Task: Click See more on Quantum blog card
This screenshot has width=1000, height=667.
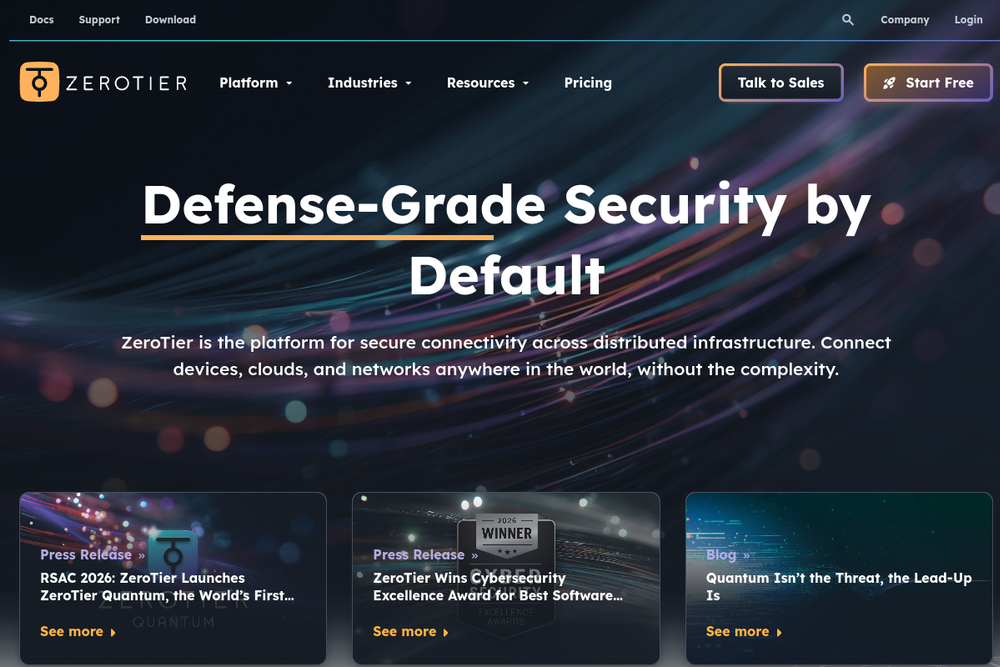Action: pos(737,631)
